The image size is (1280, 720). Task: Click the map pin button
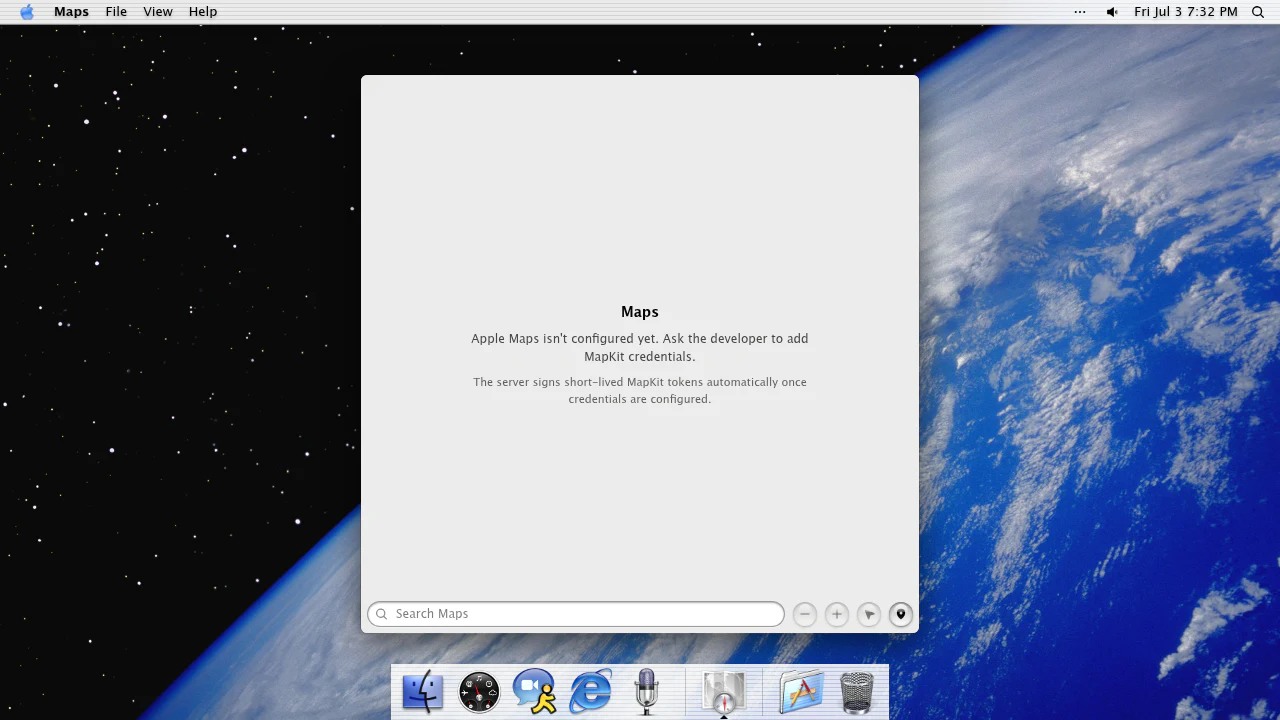coord(901,614)
